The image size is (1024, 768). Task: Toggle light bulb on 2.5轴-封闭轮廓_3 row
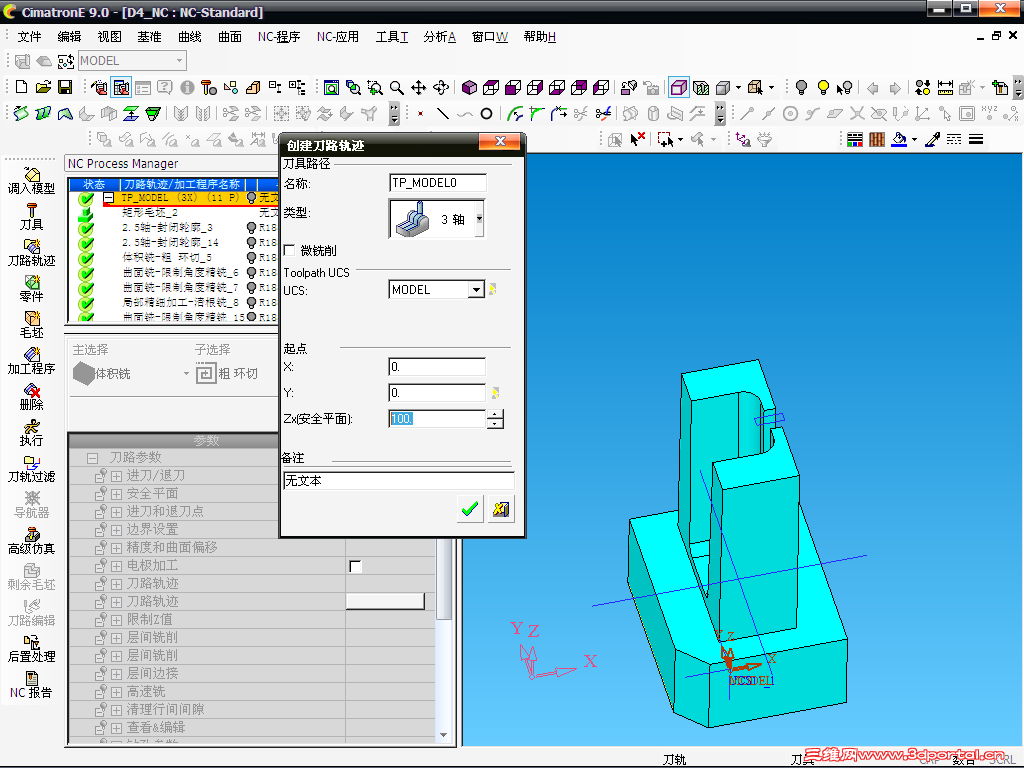[251, 227]
